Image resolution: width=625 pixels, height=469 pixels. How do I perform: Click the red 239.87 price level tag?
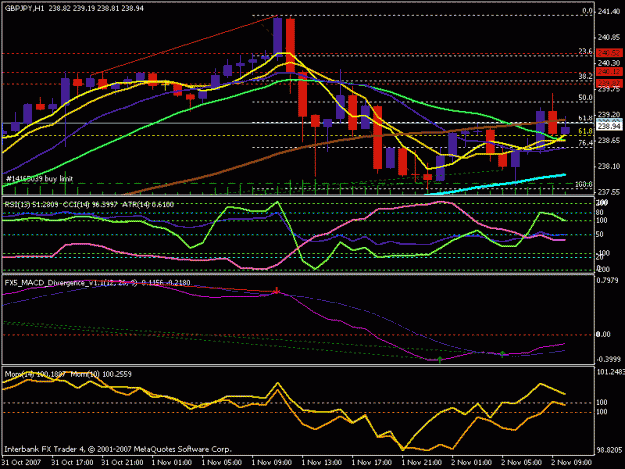pos(609,83)
